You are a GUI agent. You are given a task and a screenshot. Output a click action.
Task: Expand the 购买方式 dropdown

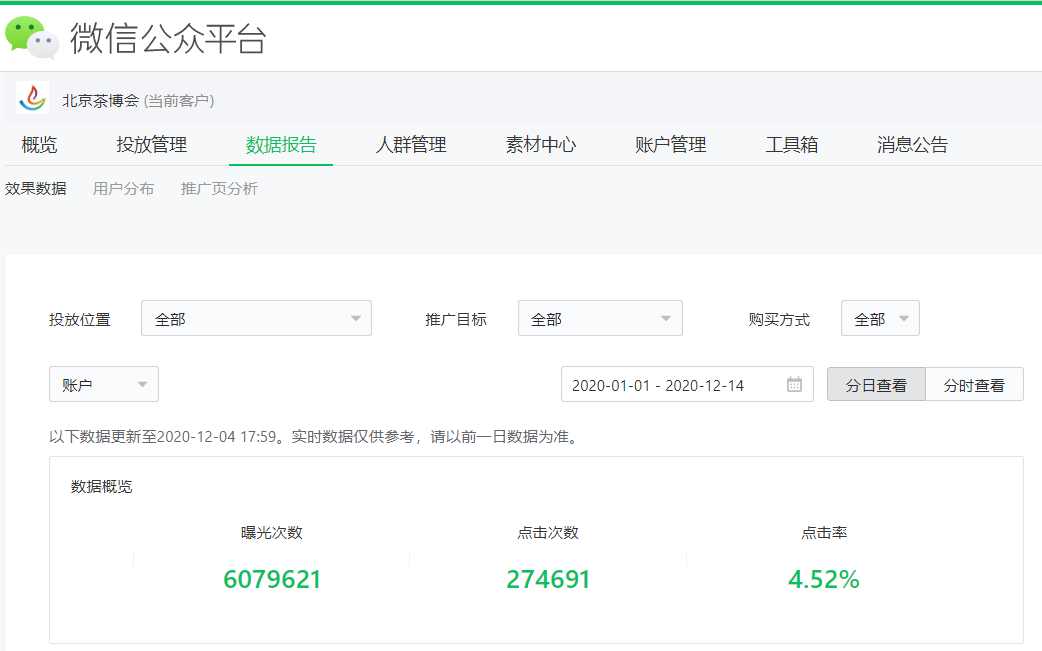[880, 317]
